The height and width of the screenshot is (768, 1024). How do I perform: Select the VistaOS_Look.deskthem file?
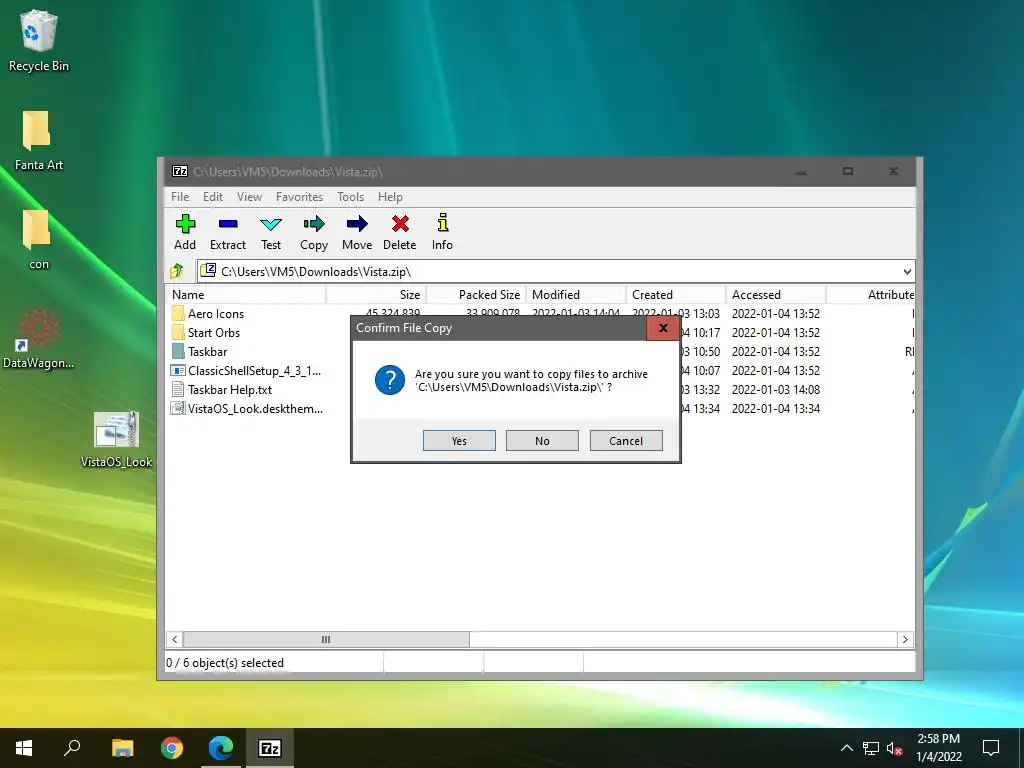[247, 408]
